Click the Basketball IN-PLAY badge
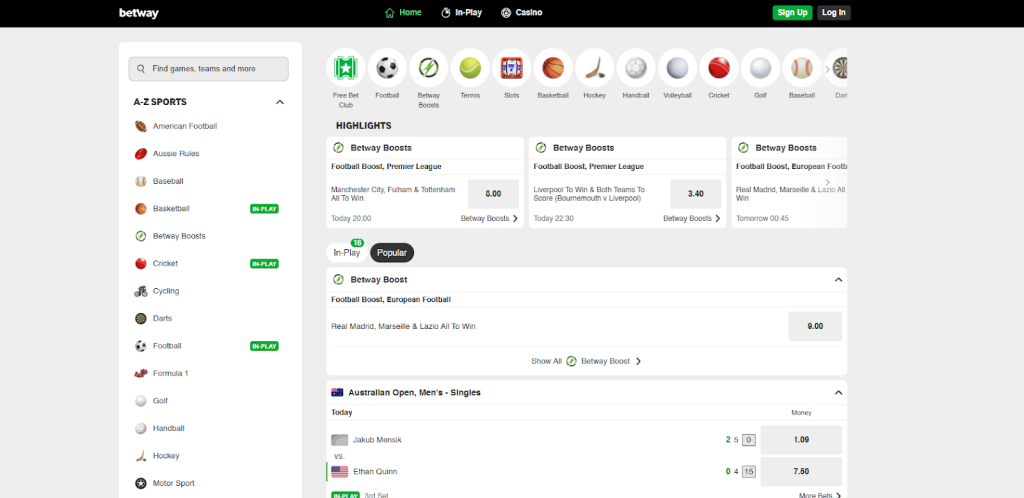This screenshot has width=1024, height=498. pos(264,209)
